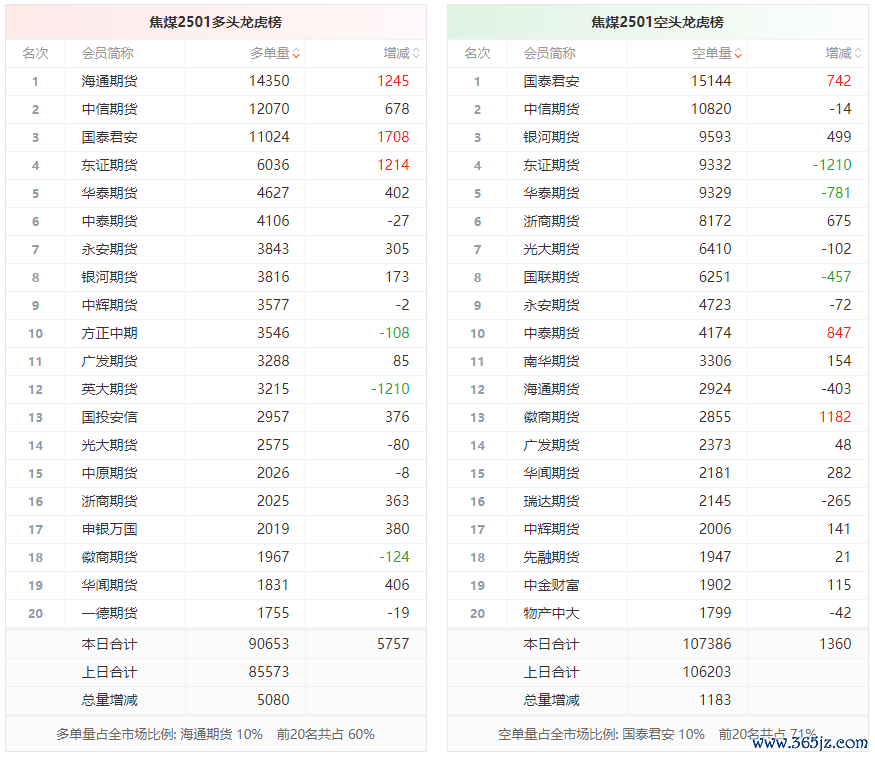Sort long table by 增减 arrows
This screenshot has width=875, height=758.
point(416,54)
